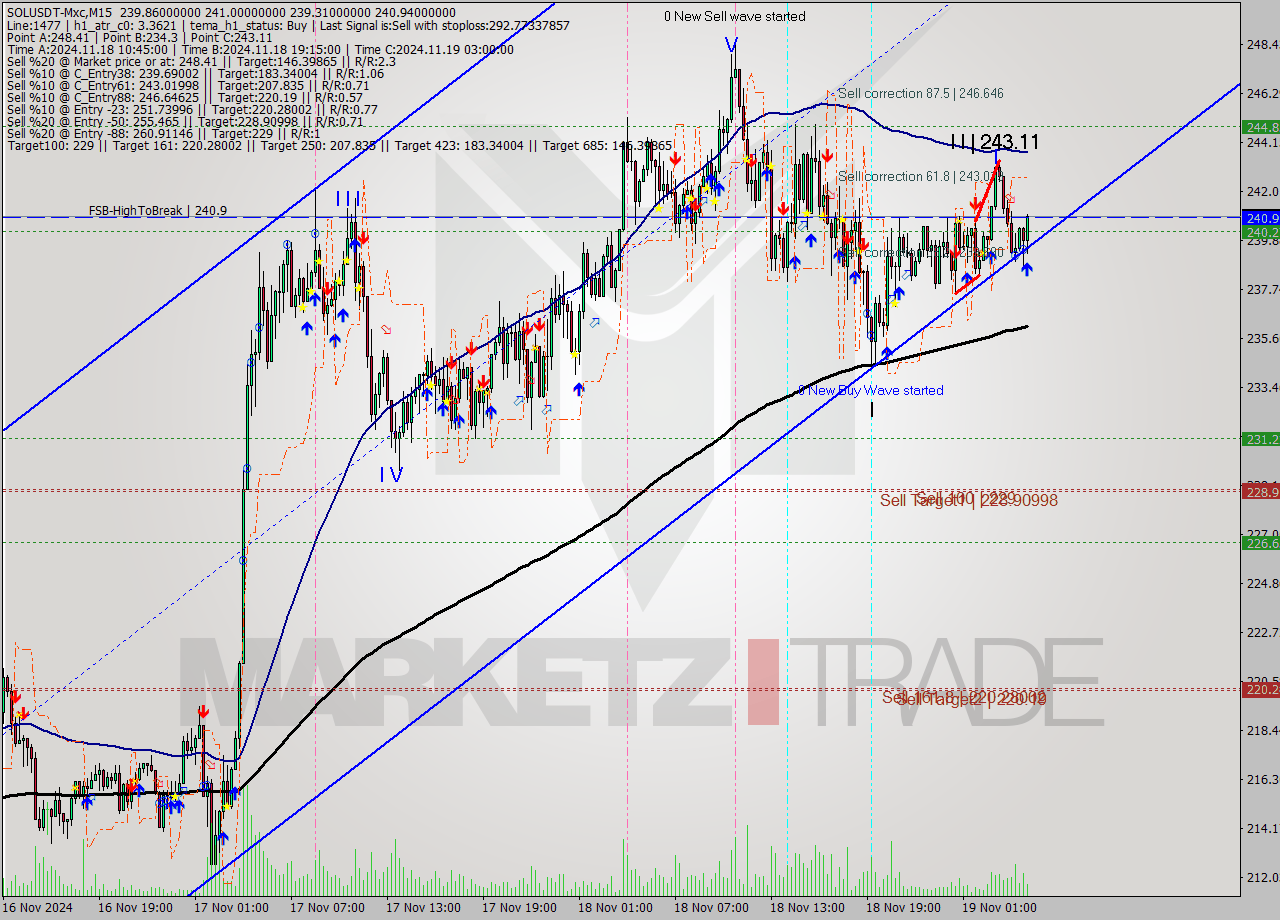
Task: Click the '16 Nov 19:00' time axis label
Action: point(135,908)
